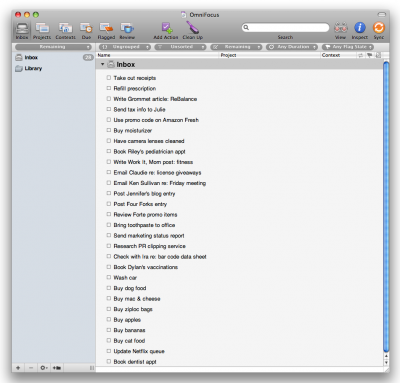Open the Review toolbar icon

[x=127, y=28]
